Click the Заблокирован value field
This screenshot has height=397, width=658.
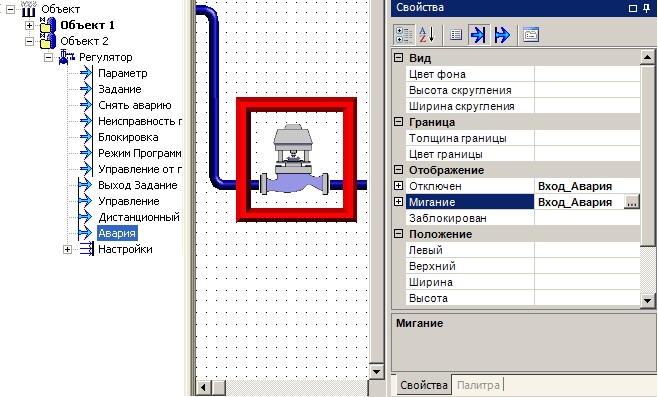tap(587, 218)
